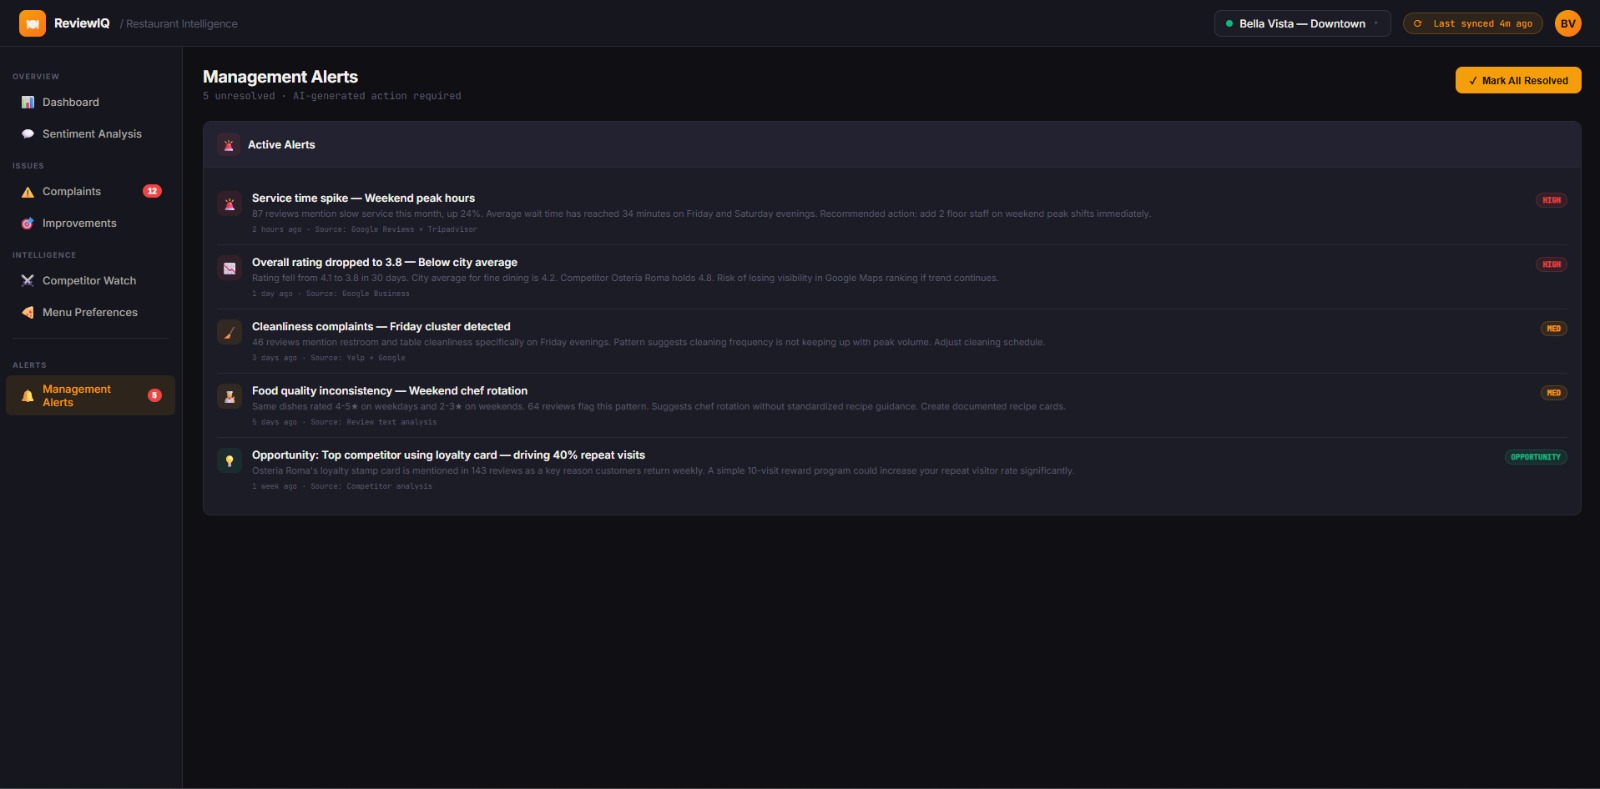Click the chef icon beside Food quality inconsistency

230,396
